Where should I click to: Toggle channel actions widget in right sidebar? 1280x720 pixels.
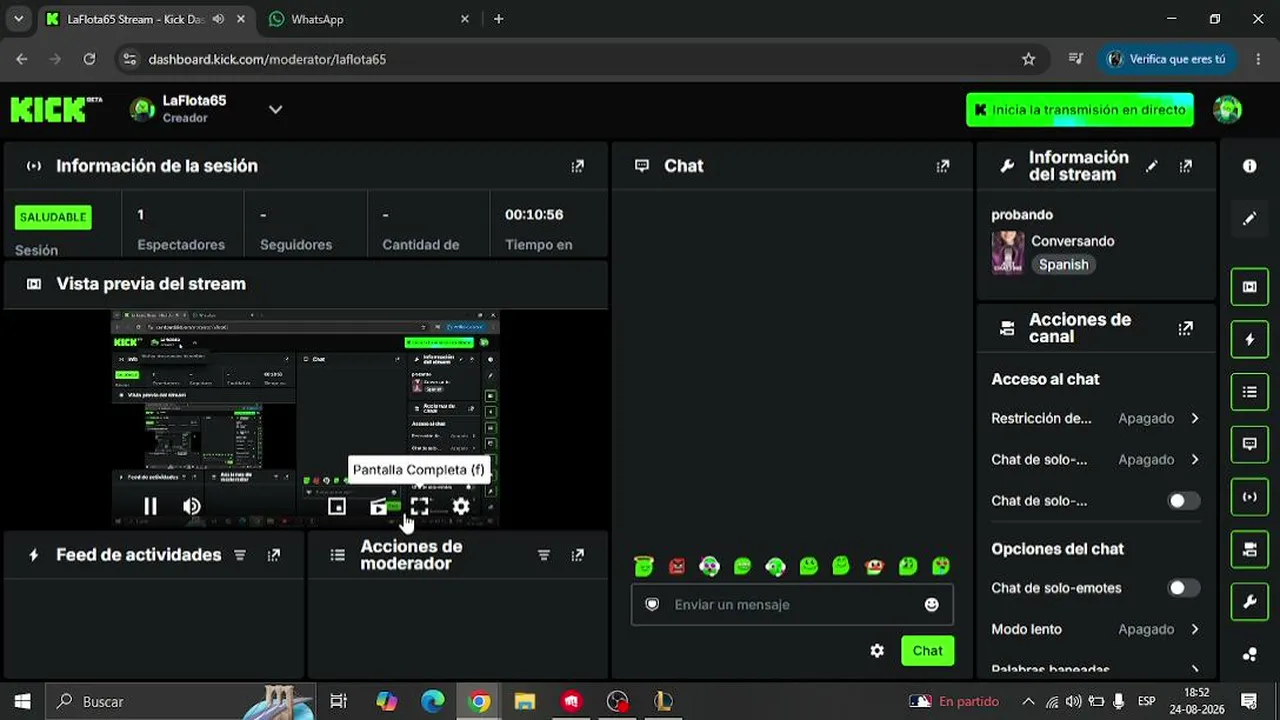[1250, 549]
